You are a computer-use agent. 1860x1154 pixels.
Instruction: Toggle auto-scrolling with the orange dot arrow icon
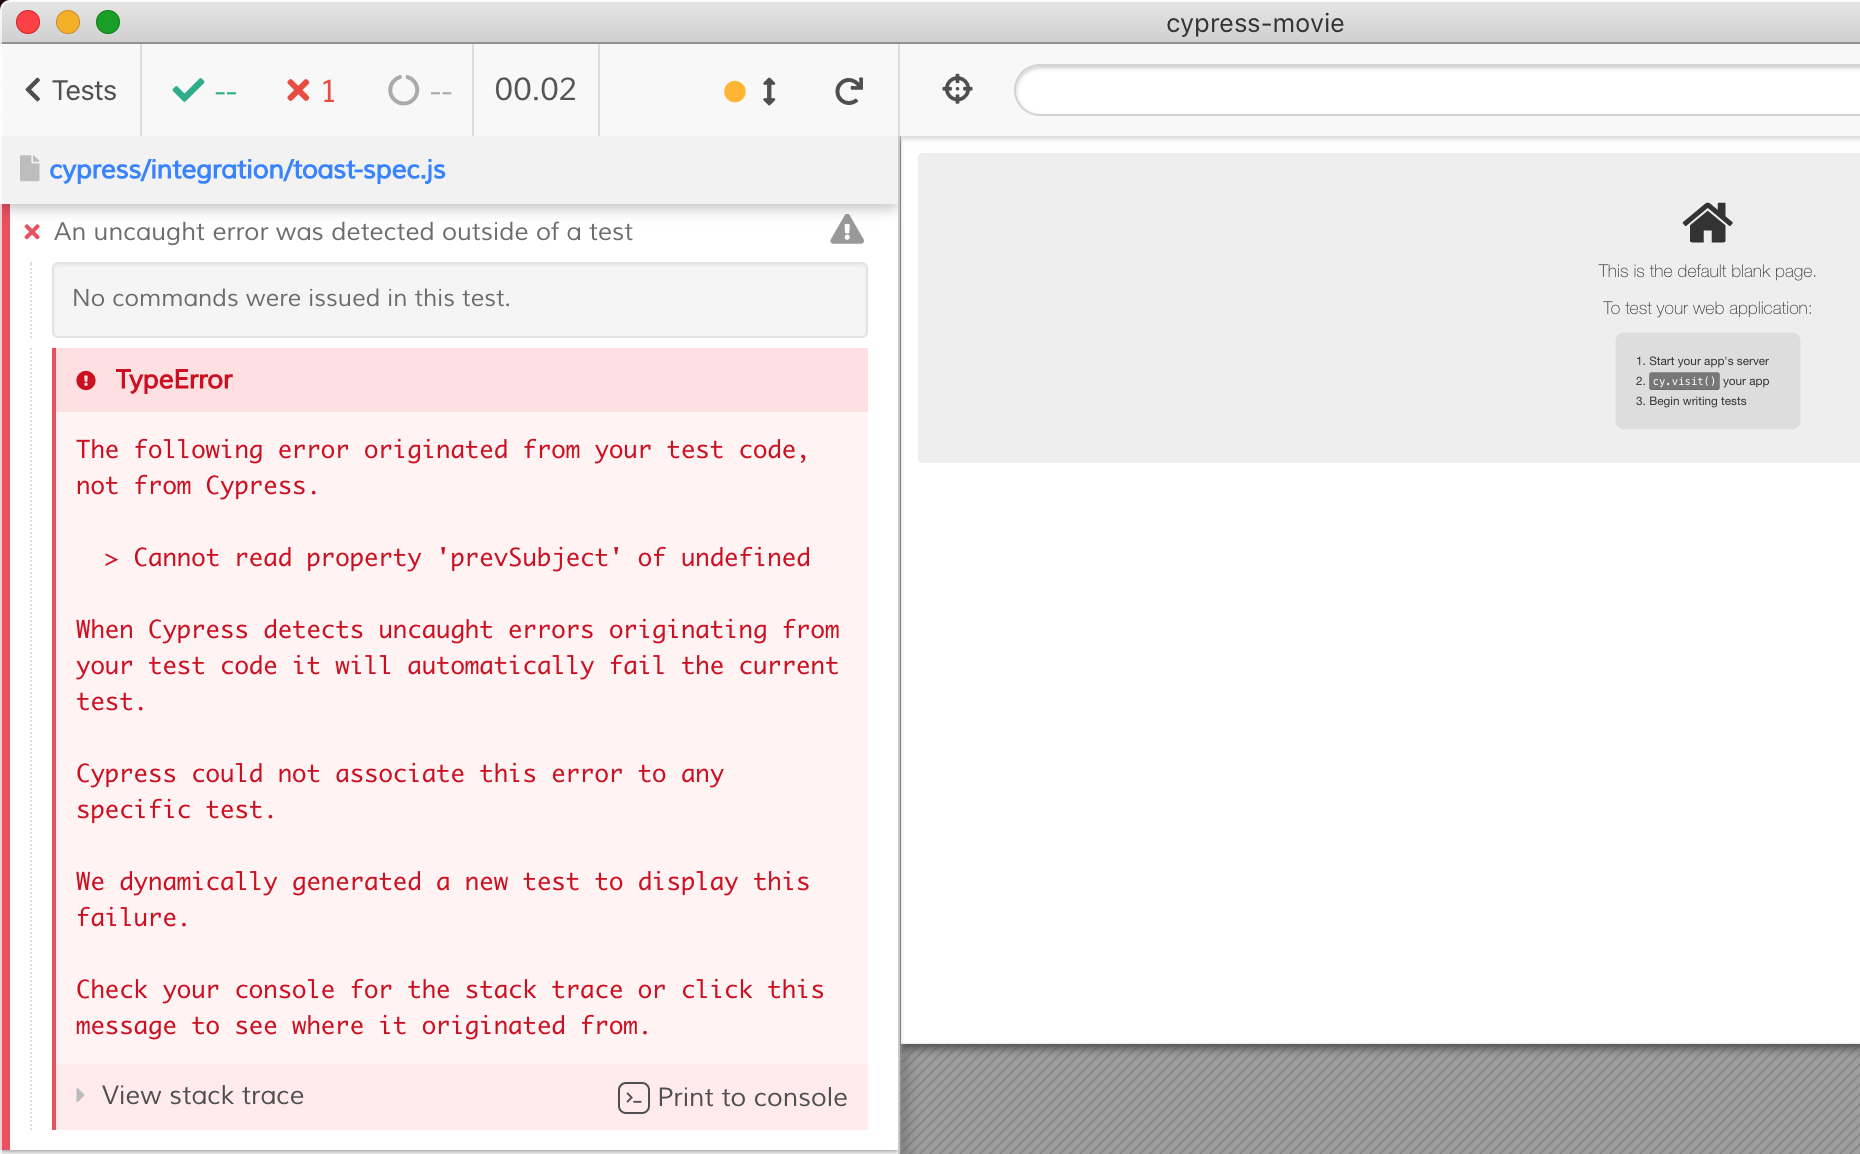point(751,91)
